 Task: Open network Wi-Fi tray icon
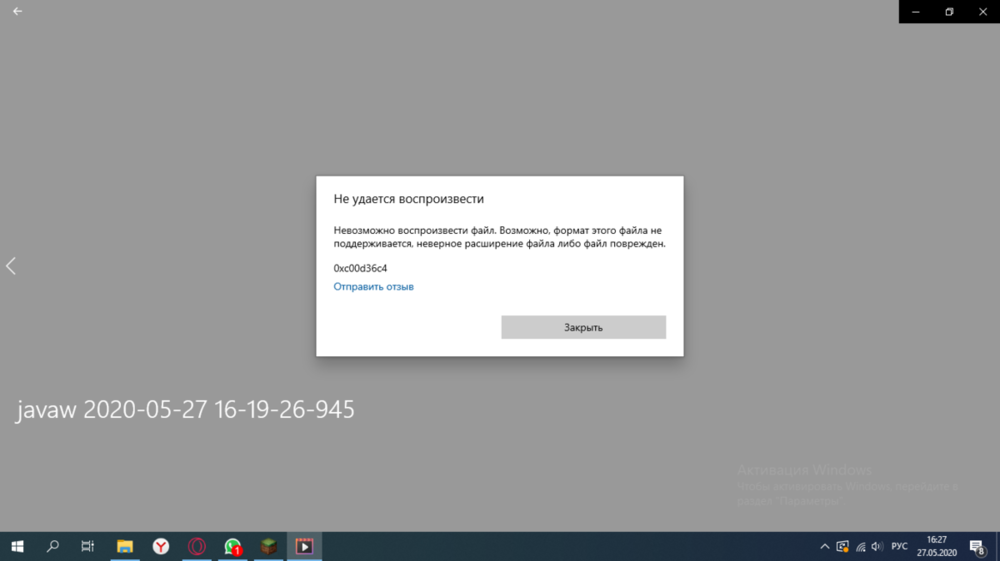pyautogui.click(x=860, y=546)
